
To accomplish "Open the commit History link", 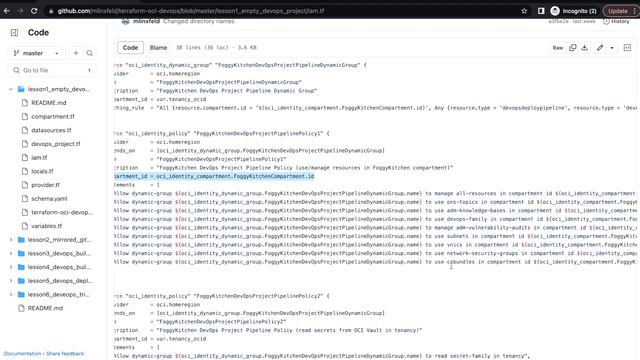I will click(616, 21).
